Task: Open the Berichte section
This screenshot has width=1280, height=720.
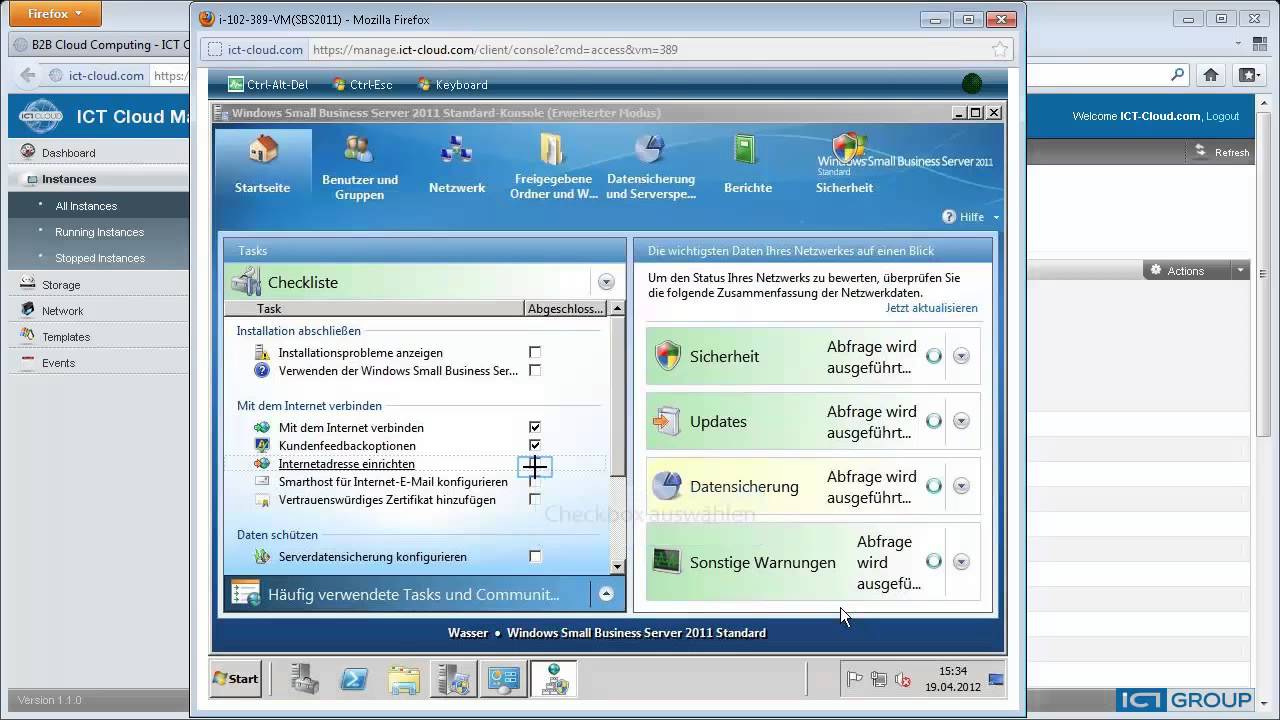Action: tap(748, 165)
